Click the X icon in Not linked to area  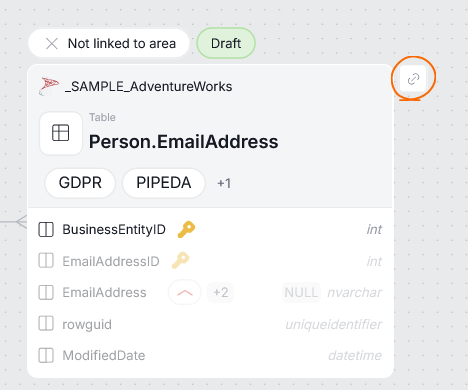point(52,44)
